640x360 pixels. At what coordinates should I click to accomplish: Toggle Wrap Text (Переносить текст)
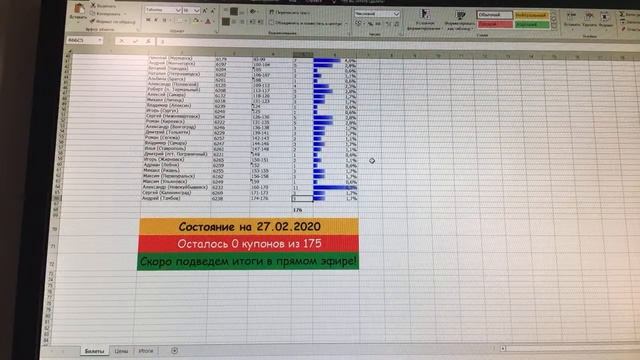coord(289,12)
